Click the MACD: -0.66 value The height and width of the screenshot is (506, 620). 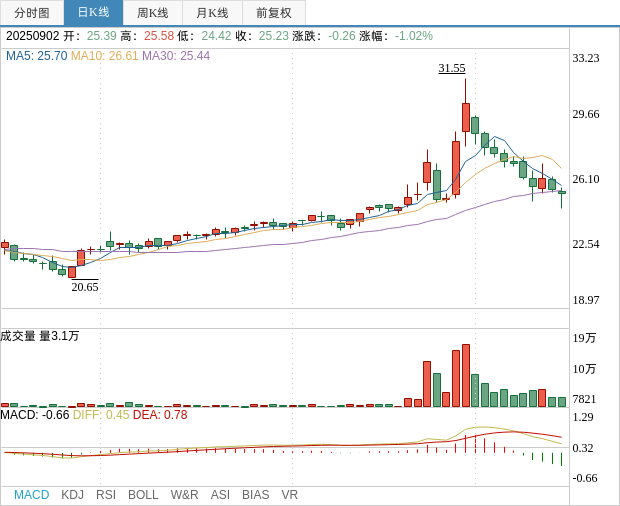click(35, 415)
